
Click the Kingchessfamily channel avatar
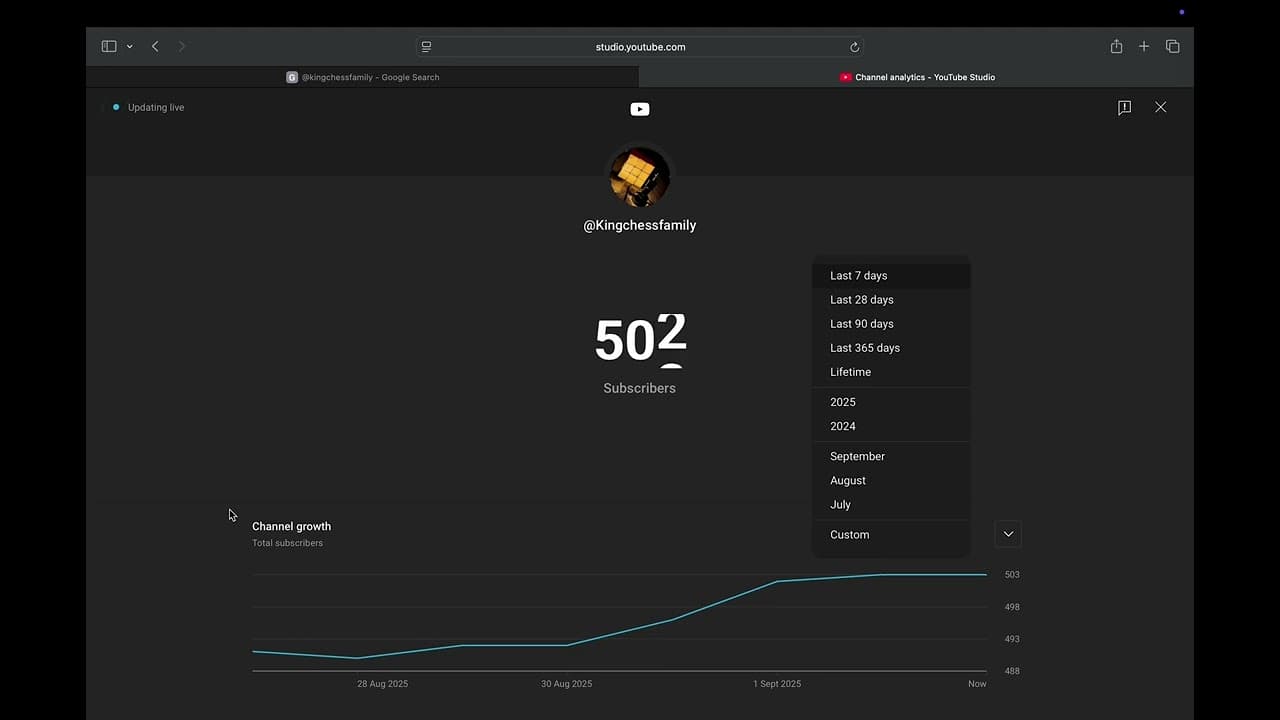coord(640,177)
